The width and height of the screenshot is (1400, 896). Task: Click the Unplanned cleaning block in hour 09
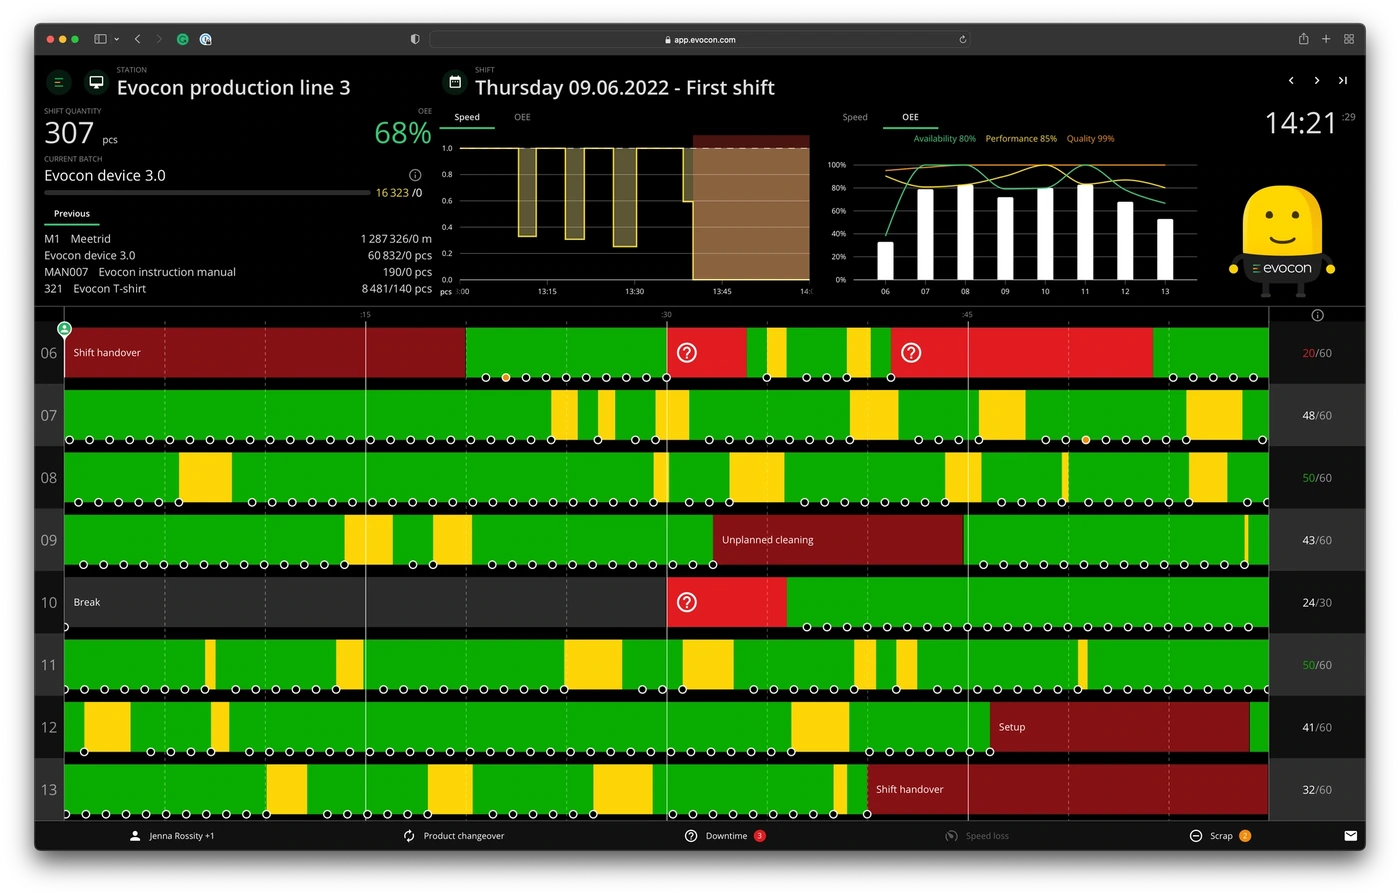click(x=838, y=540)
